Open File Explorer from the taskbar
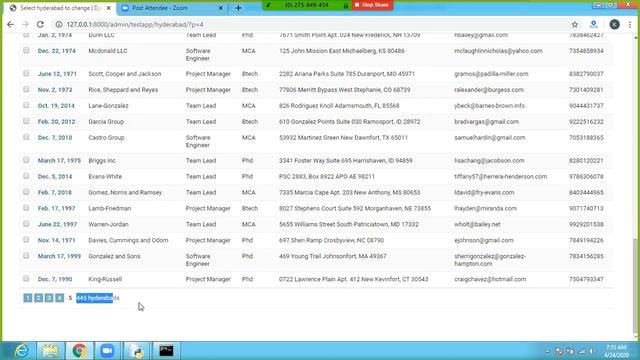640x360 pixels. 51,351
